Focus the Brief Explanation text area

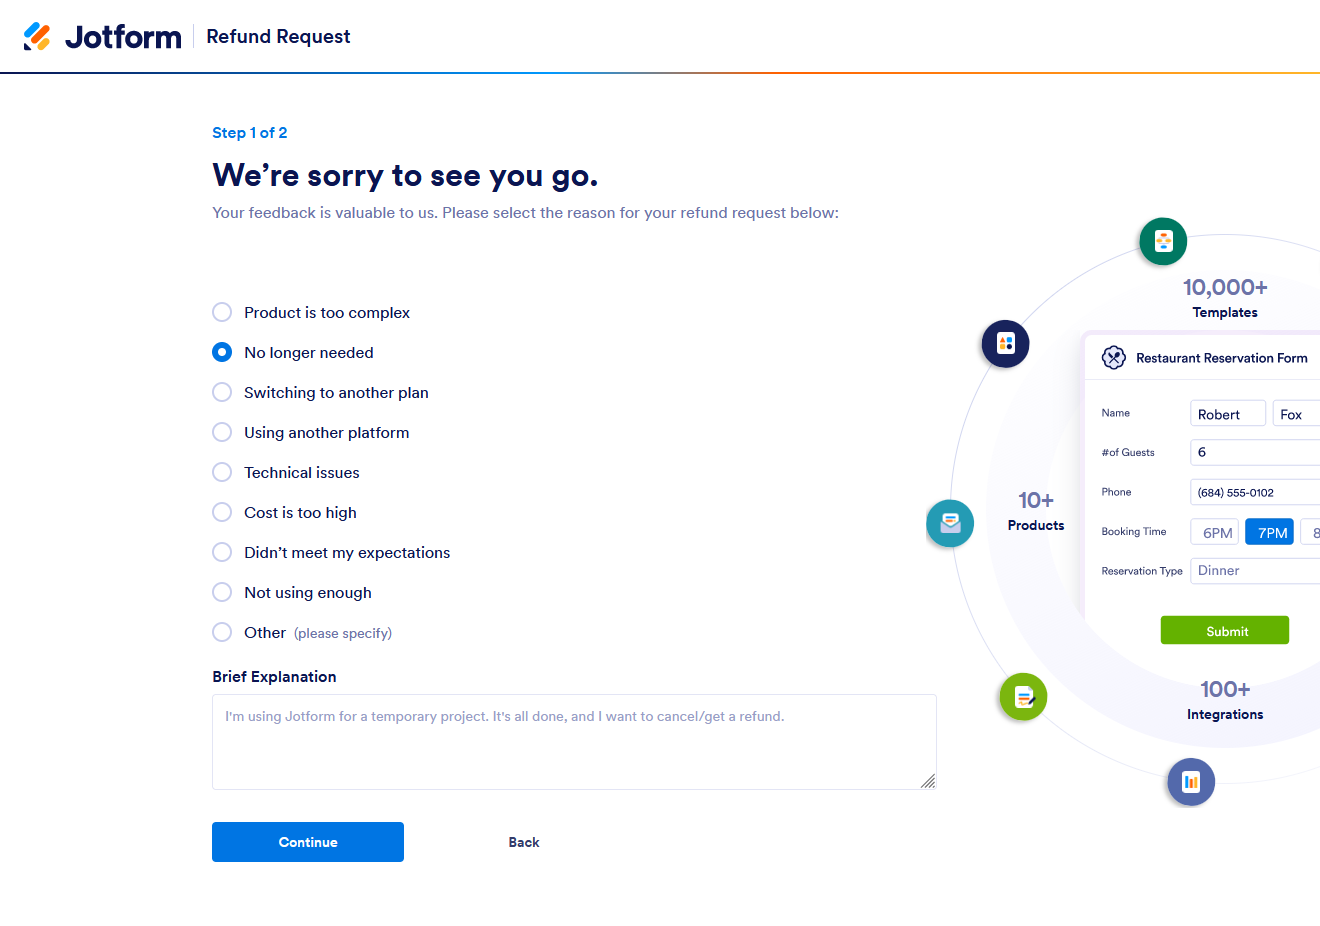pos(574,742)
